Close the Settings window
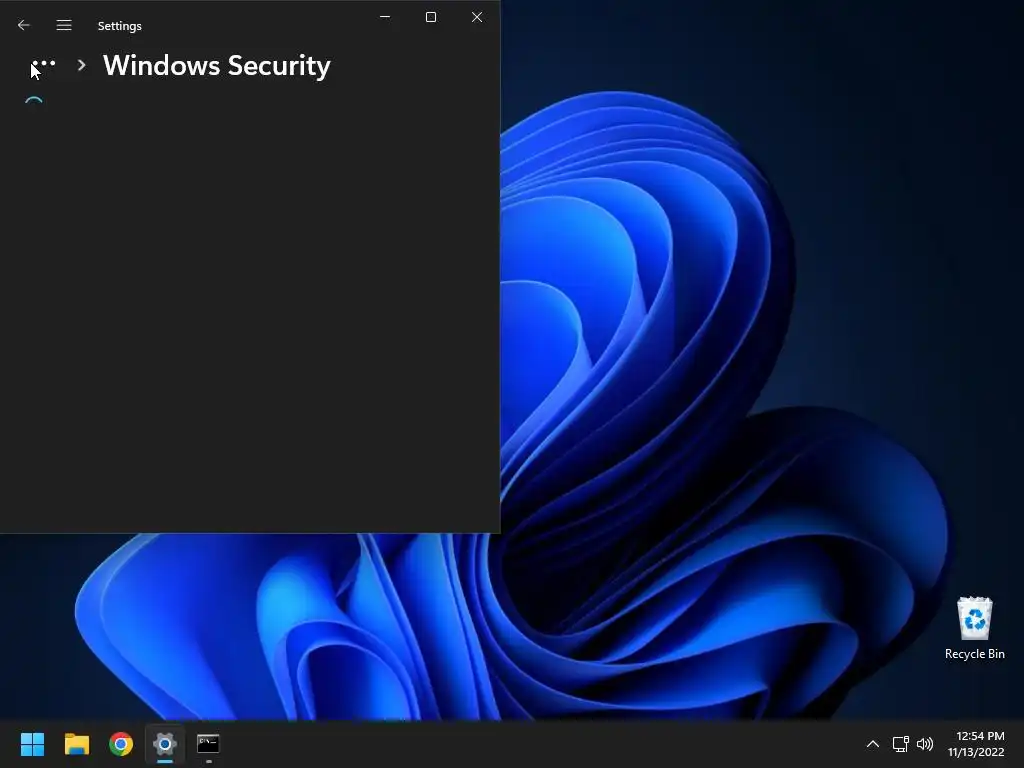The width and height of the screenshot is (1024, 768). [x=477, y=17]
